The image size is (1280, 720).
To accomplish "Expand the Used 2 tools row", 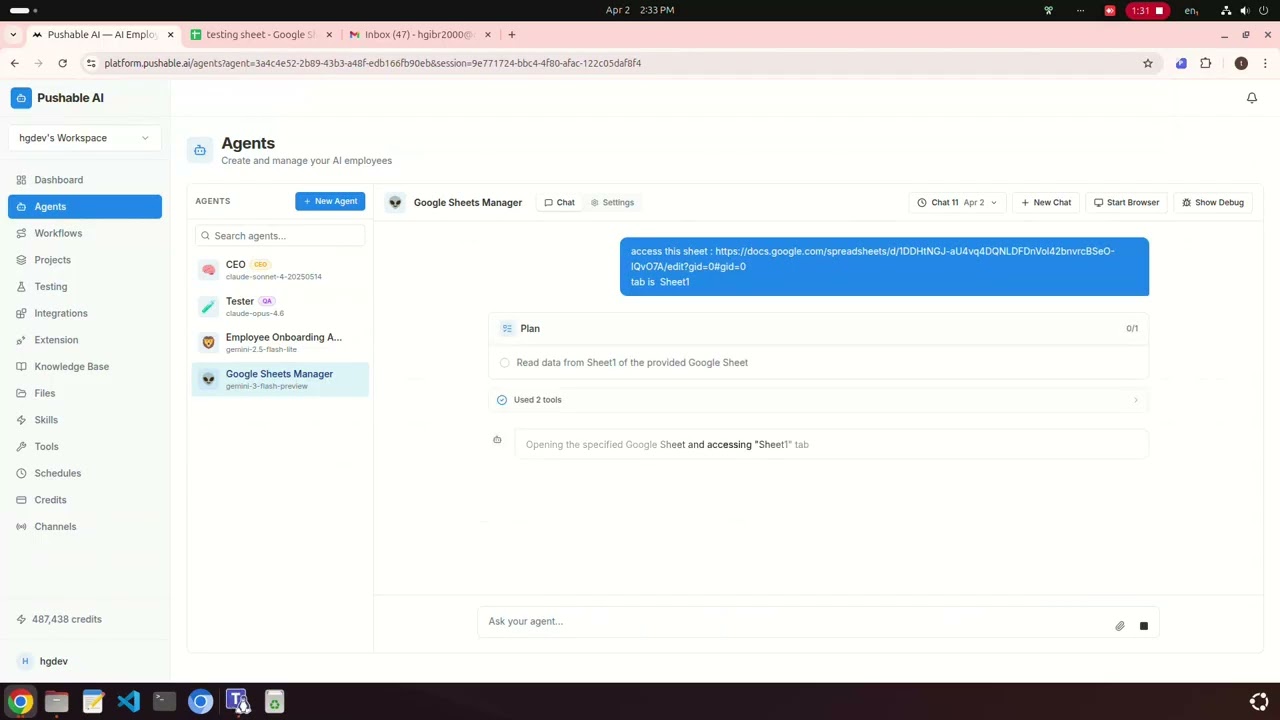I will point(818,400).
